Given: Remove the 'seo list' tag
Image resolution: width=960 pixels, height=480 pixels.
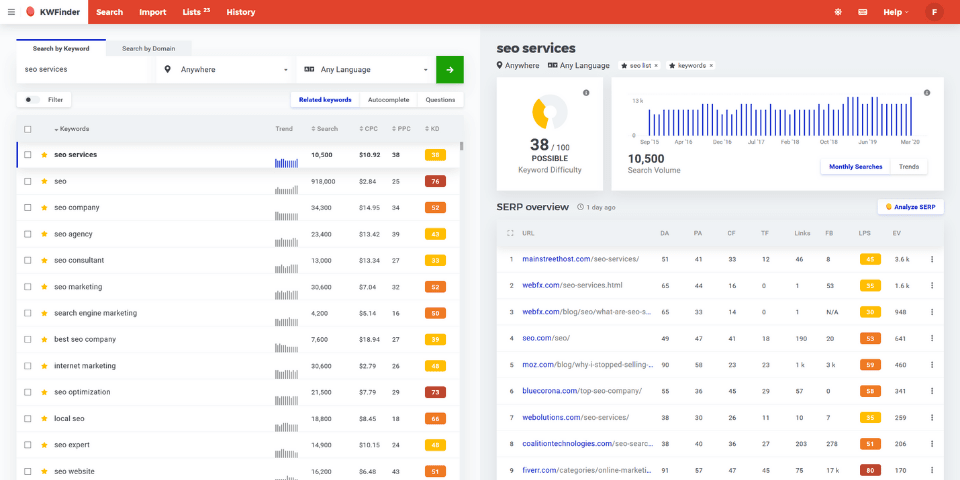Looking at the screenshot, I should coord(657,65).
